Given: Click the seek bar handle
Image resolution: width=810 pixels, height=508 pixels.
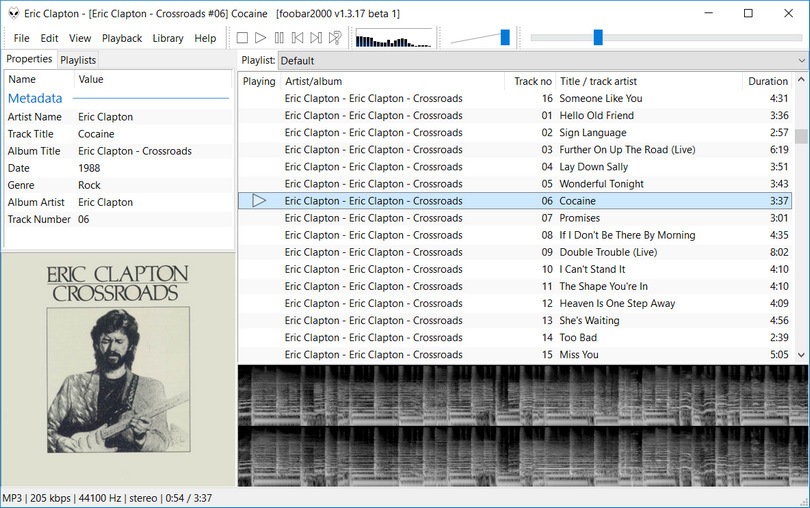Looking at the screenshot, I should click(598, 37).
